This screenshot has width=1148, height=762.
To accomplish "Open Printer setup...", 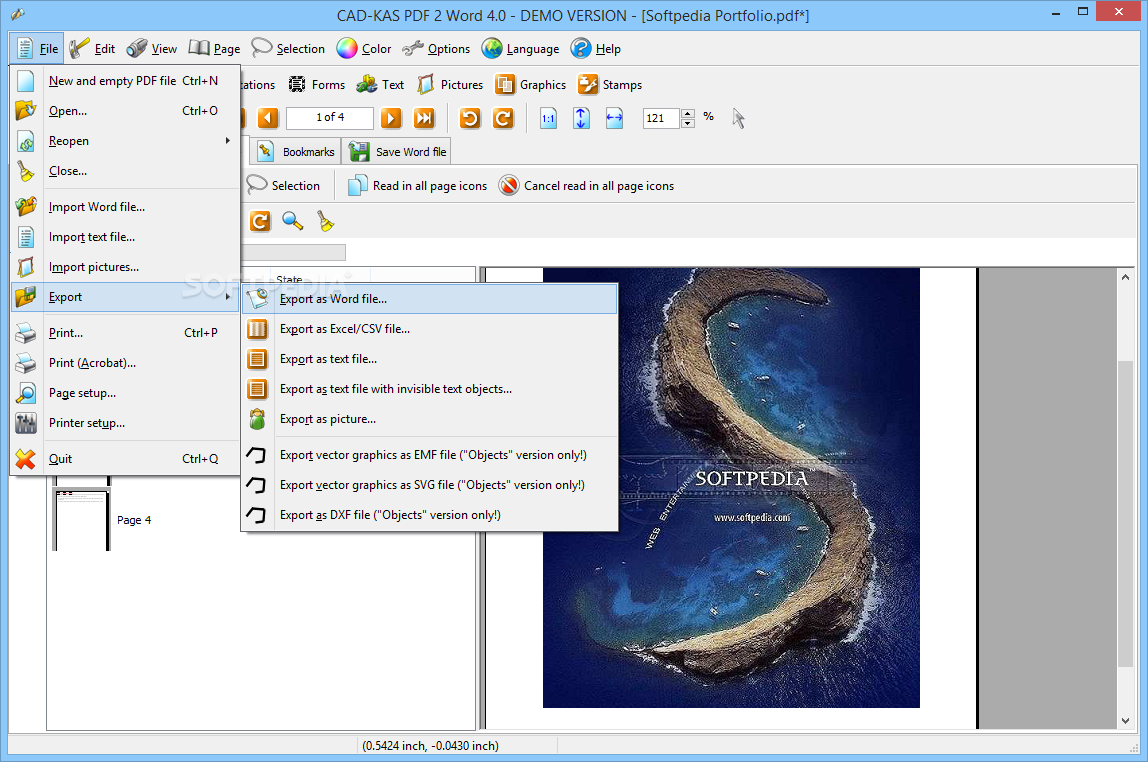I will (x=125, y=423).
